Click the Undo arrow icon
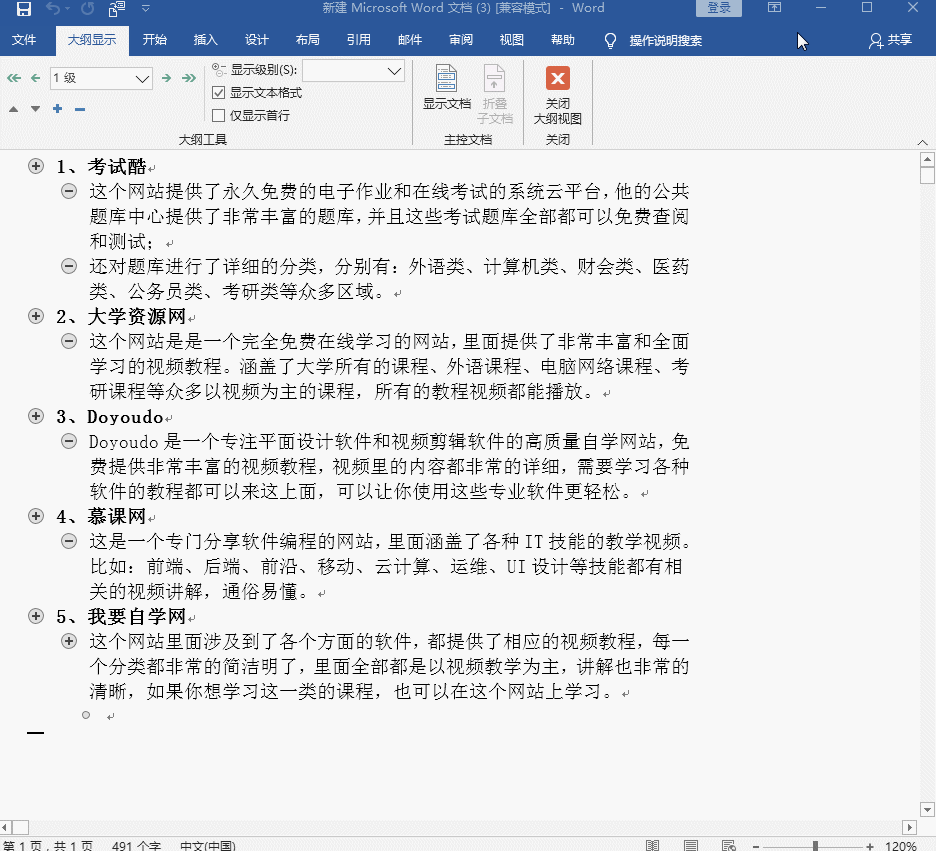Screen dimensions: 936x851 click(x=53, y=8)
